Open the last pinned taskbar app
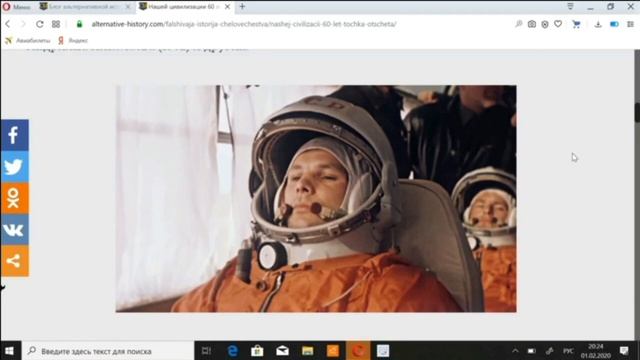Image resolution: width=640 pixels, height=360 pixels. point(383,351)
